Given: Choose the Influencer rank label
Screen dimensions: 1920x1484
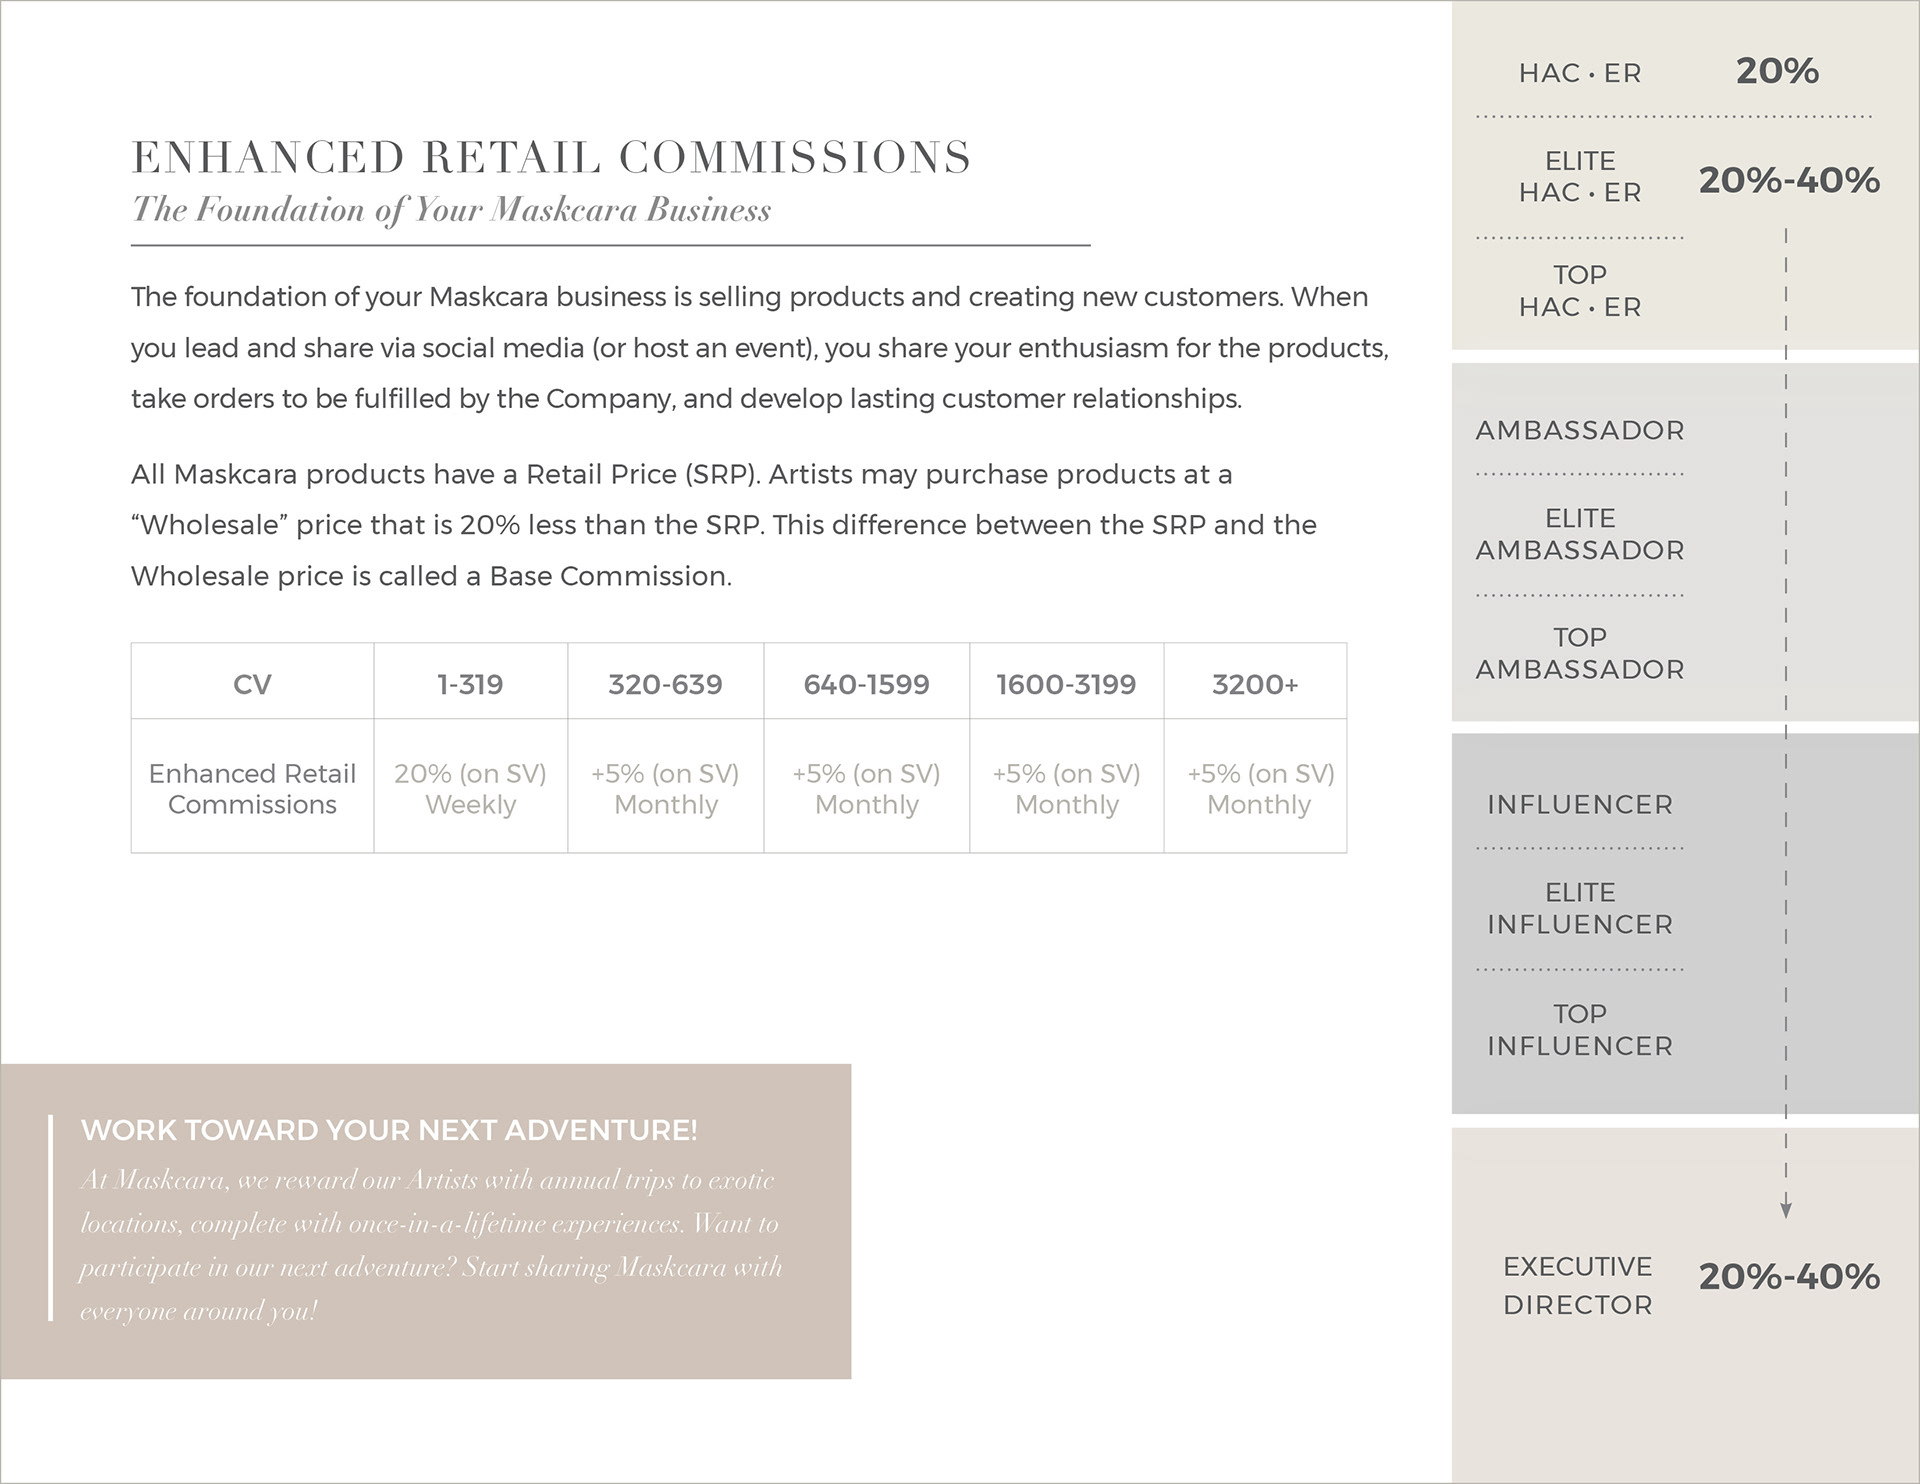Looking at the screenshot, I should point(1579,804).
